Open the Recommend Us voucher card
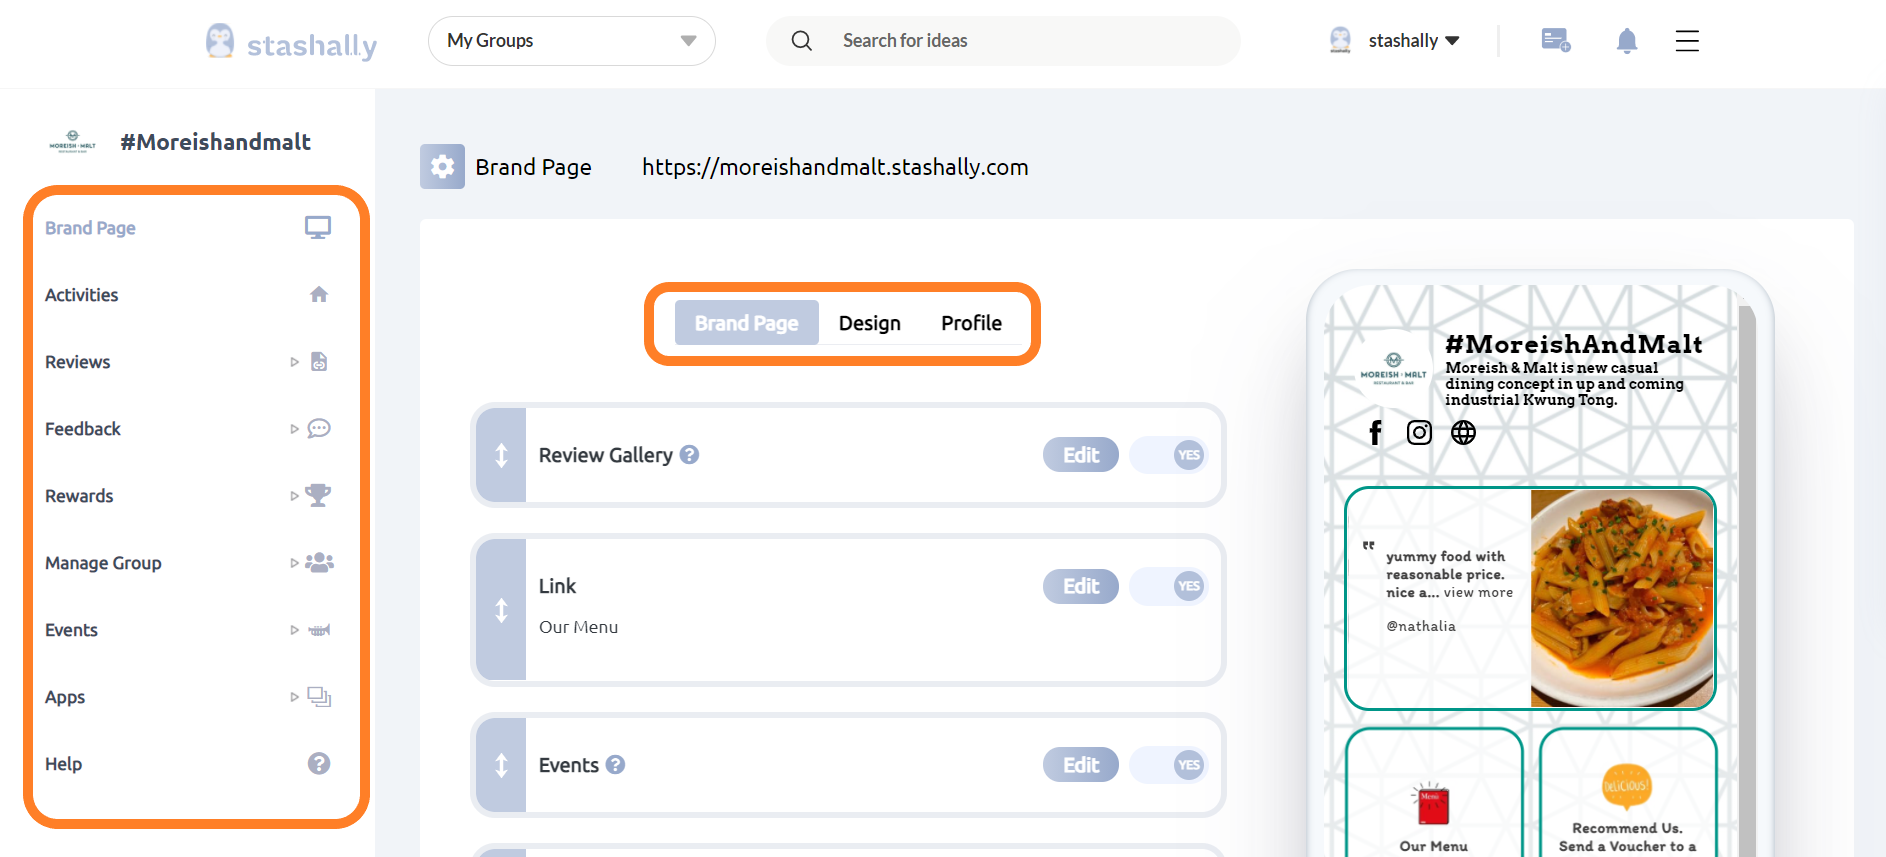1886x857 pixels. (1628, 795)
